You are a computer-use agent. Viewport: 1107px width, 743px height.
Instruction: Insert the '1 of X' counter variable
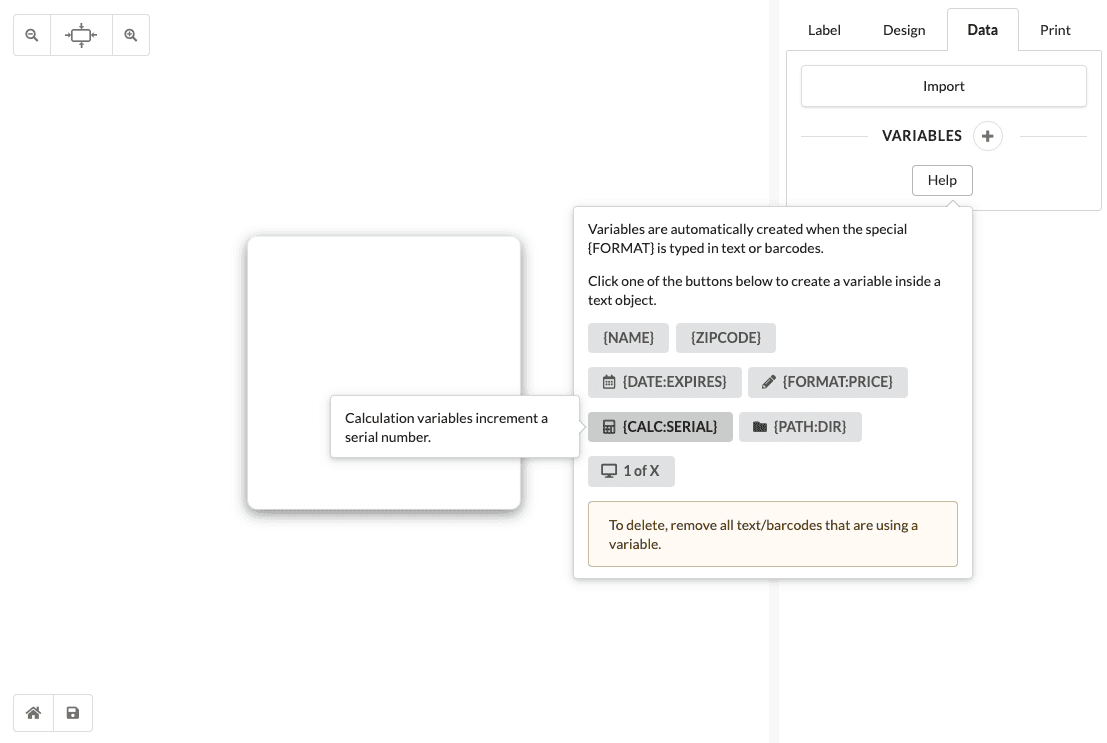631,471
